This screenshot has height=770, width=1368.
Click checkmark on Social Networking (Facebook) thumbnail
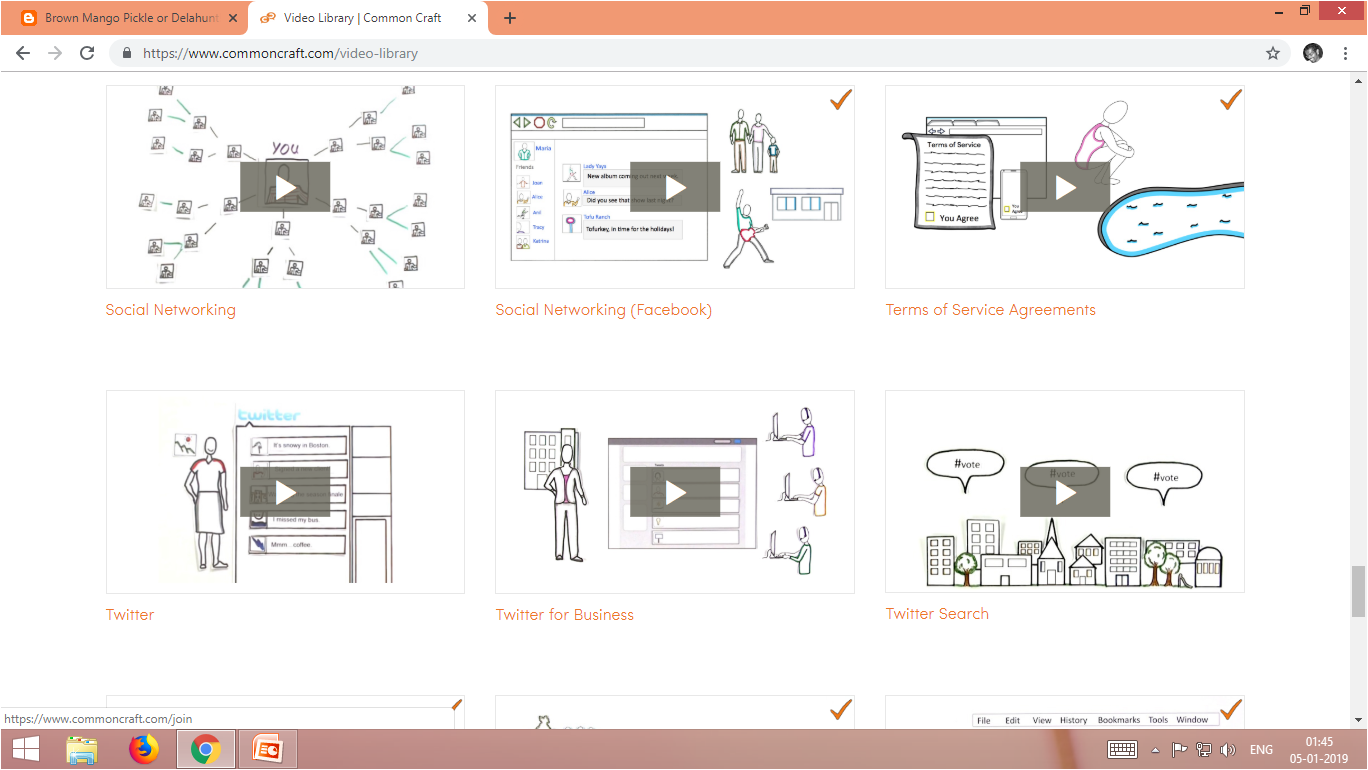pyautogui.click(x=841, y=99)
